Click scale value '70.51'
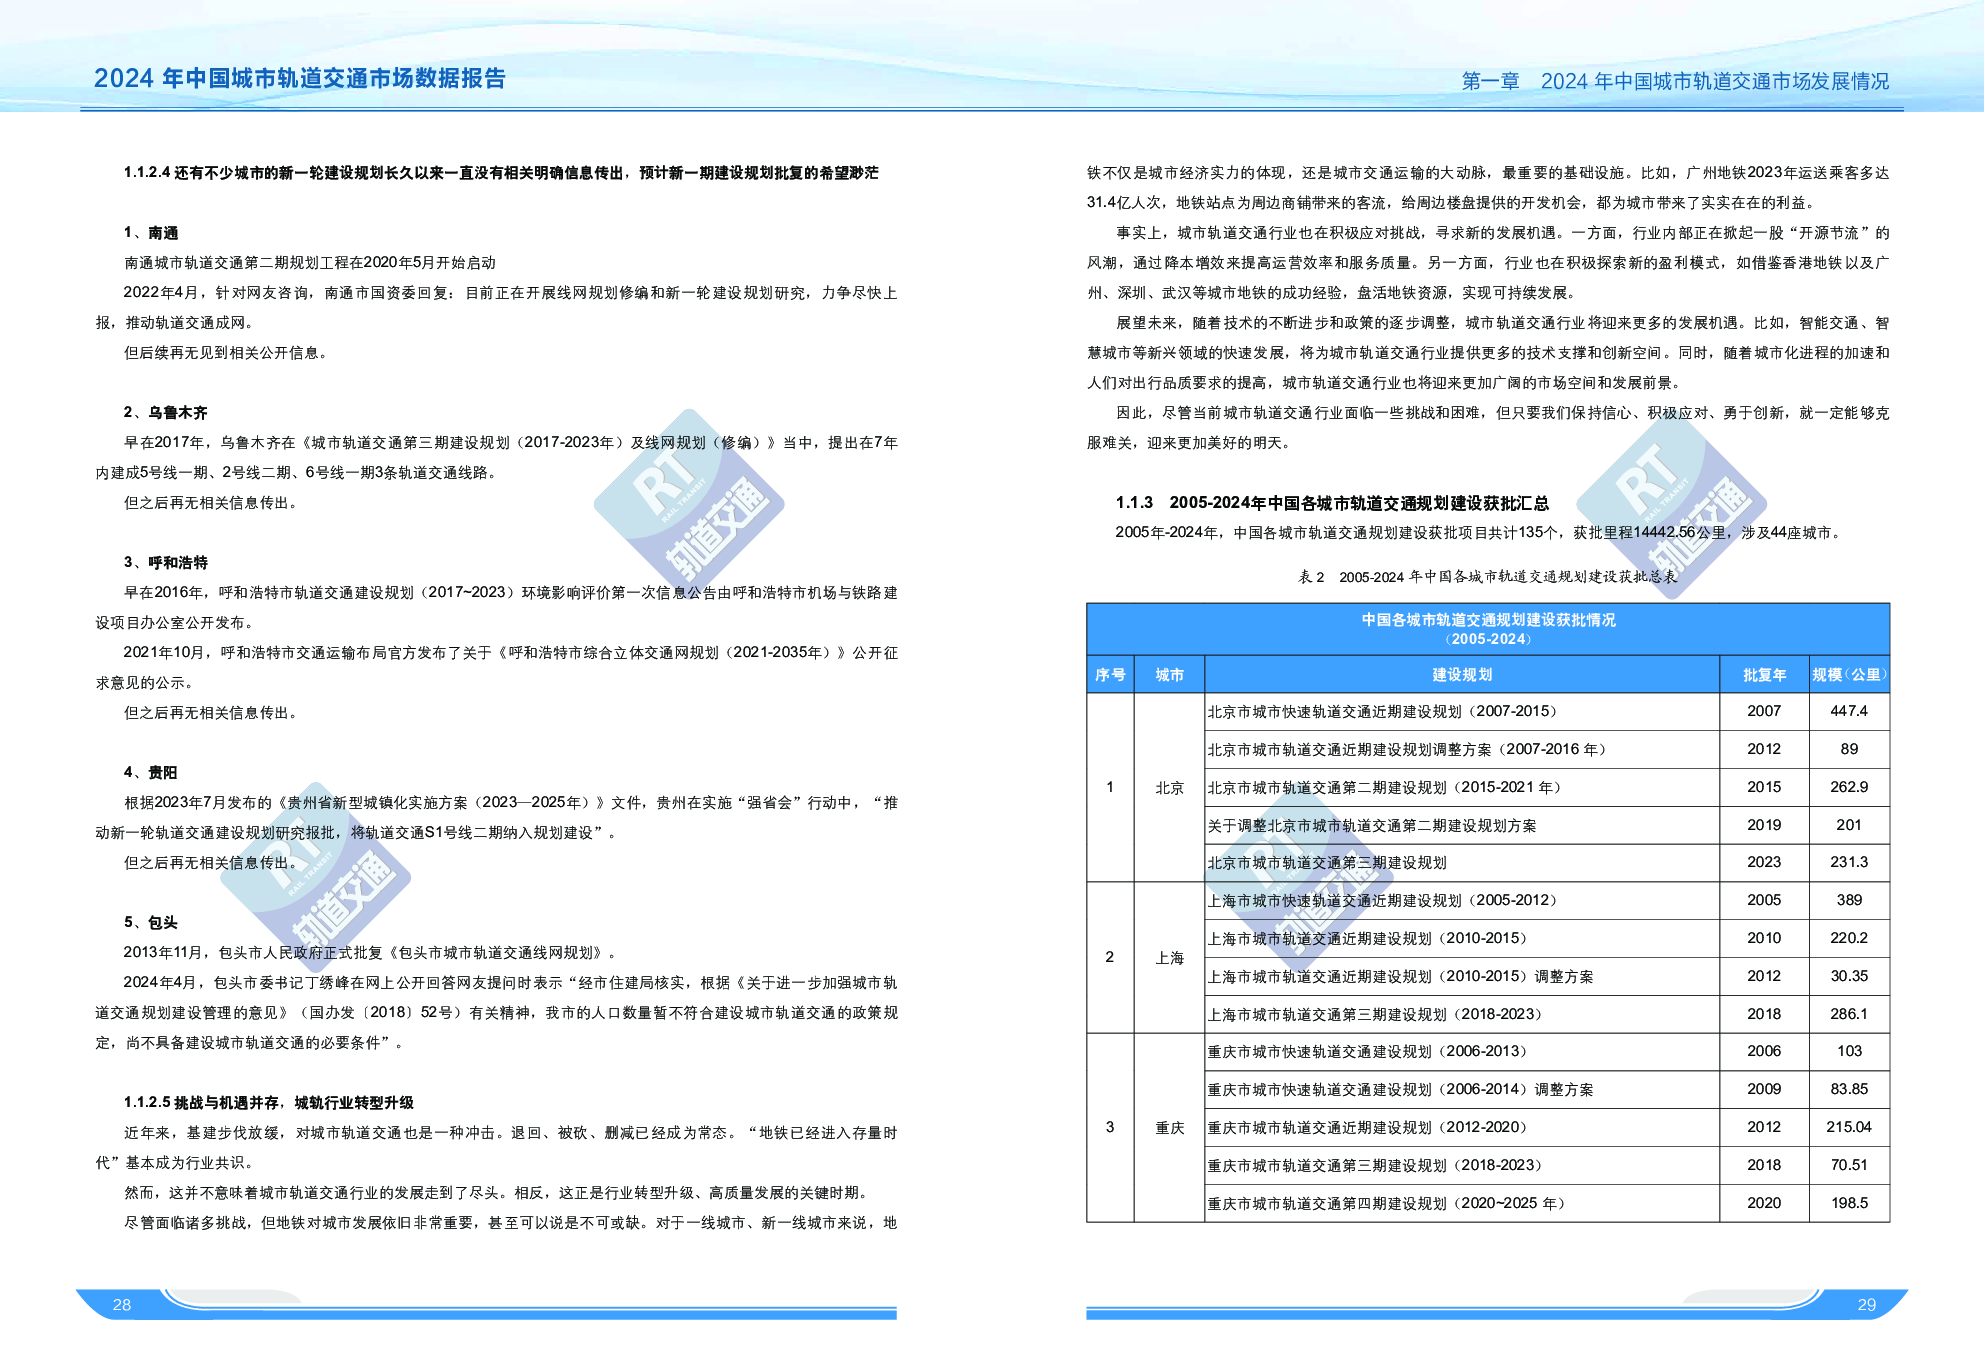 (1849, 1165)
